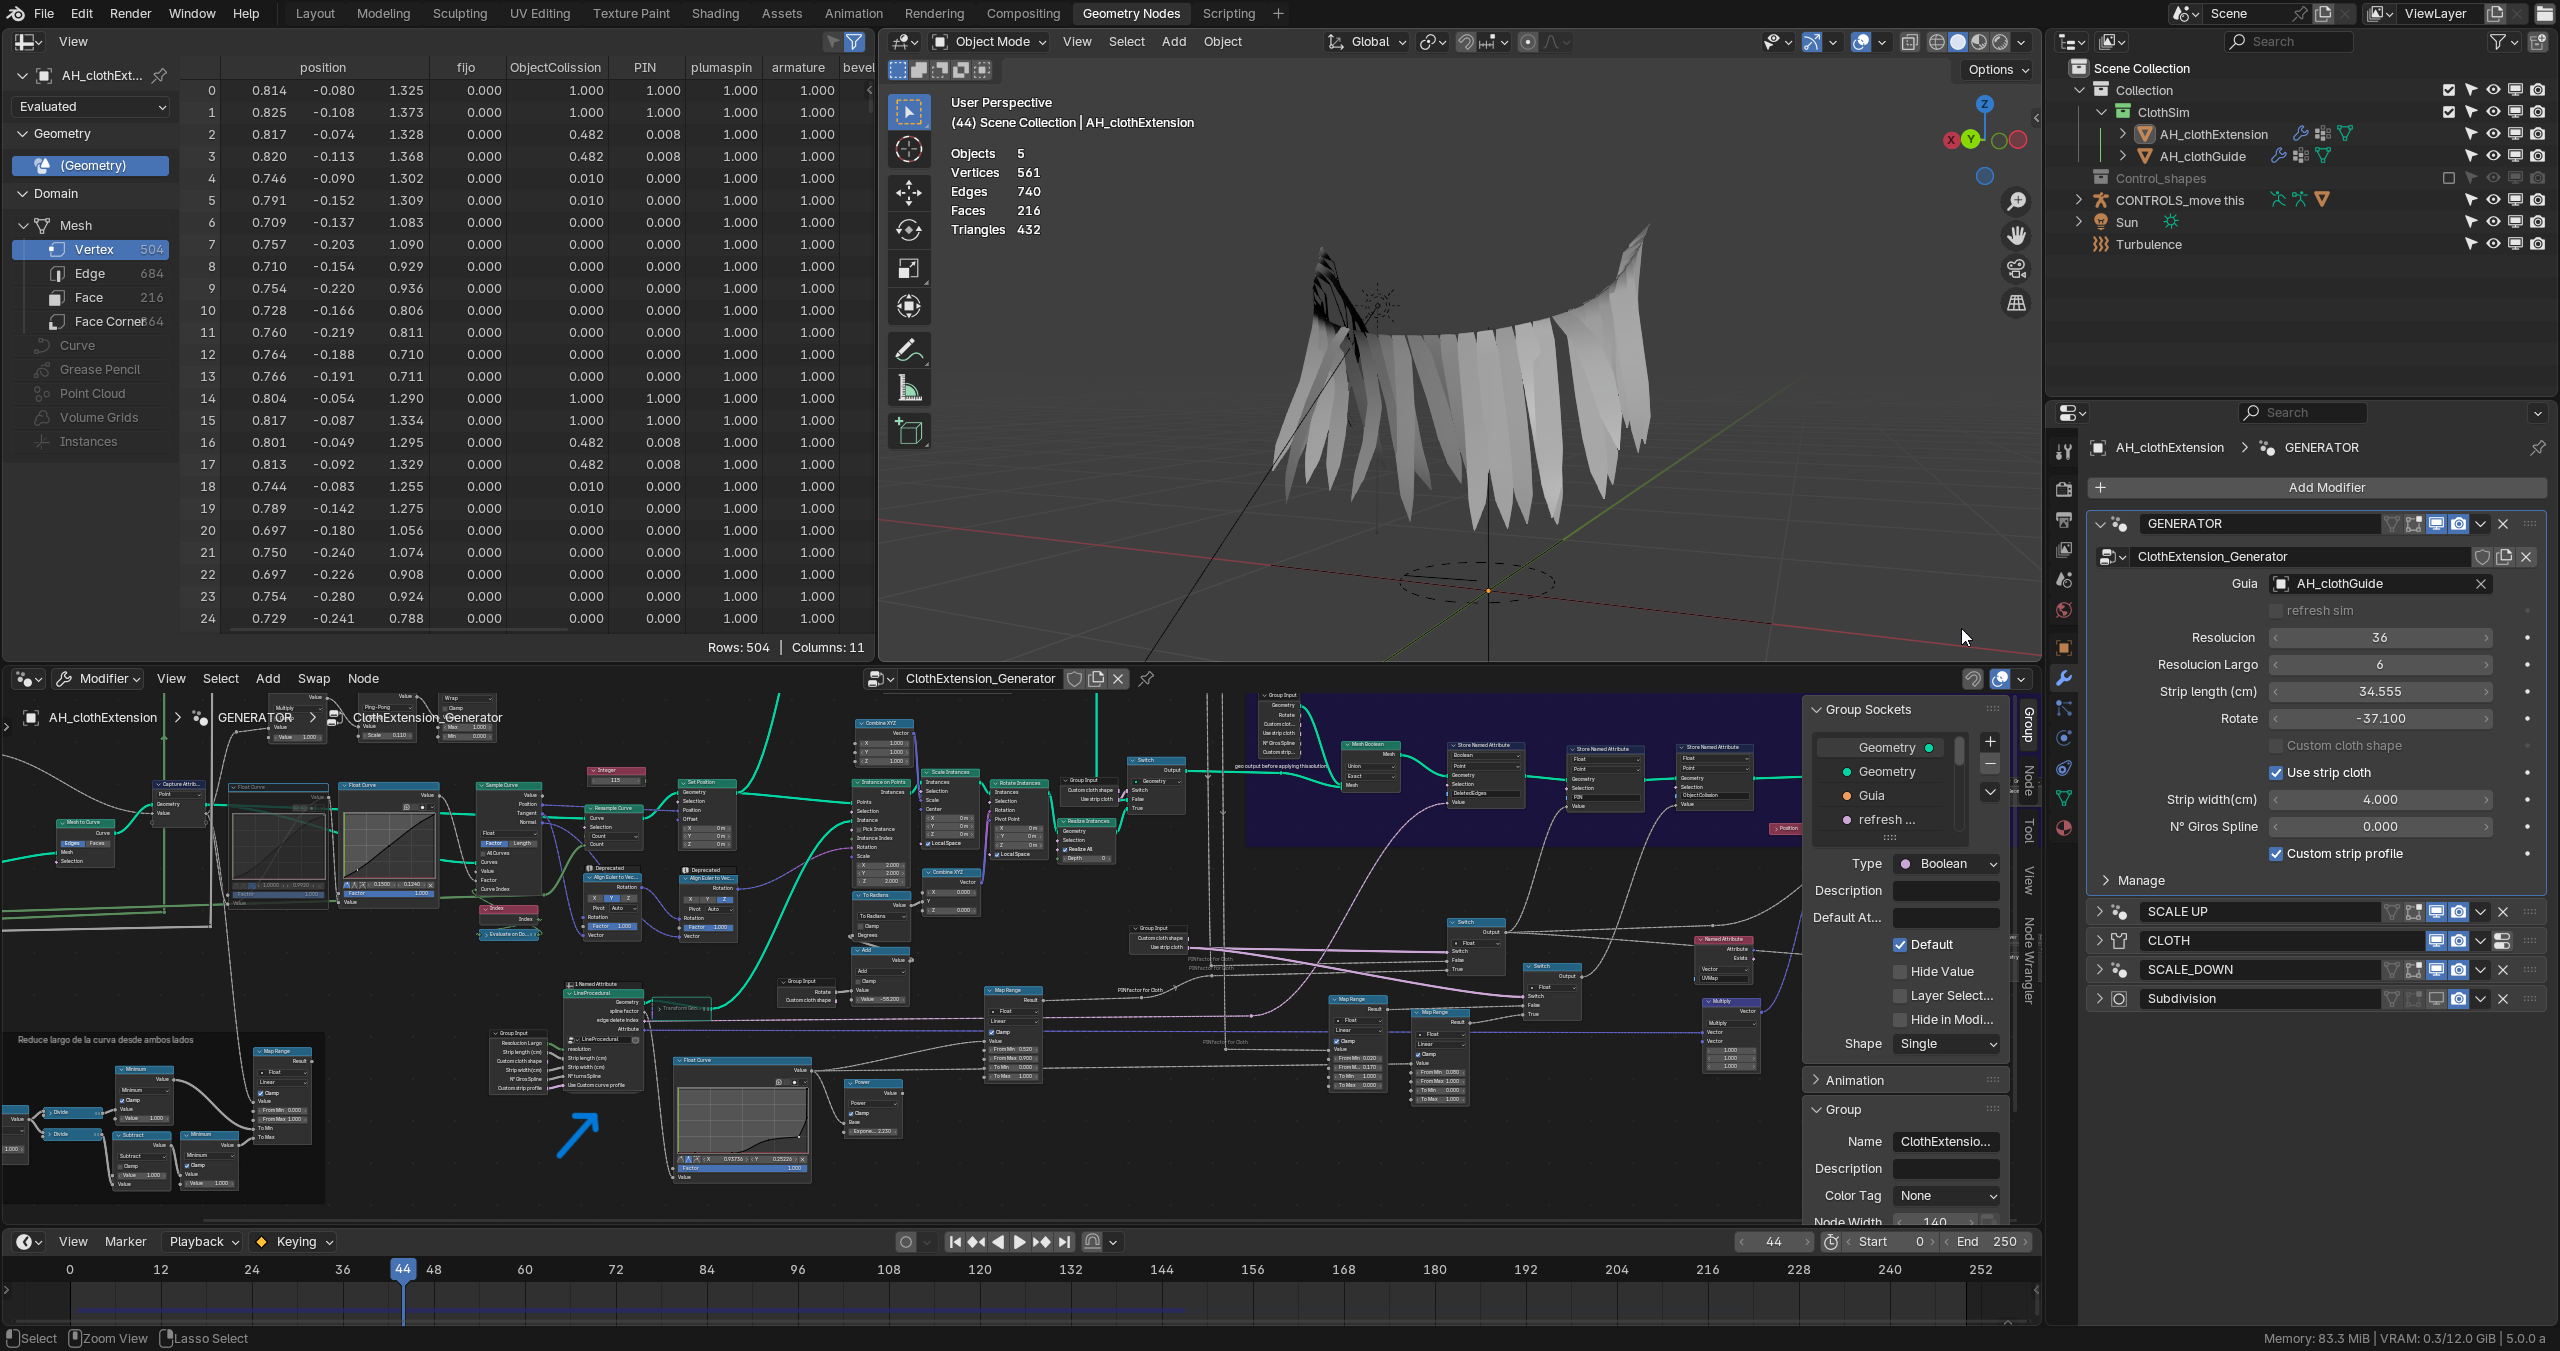Expand the SCALE UP modifier panel
2560x1351 pixels.
[2099, 912]
